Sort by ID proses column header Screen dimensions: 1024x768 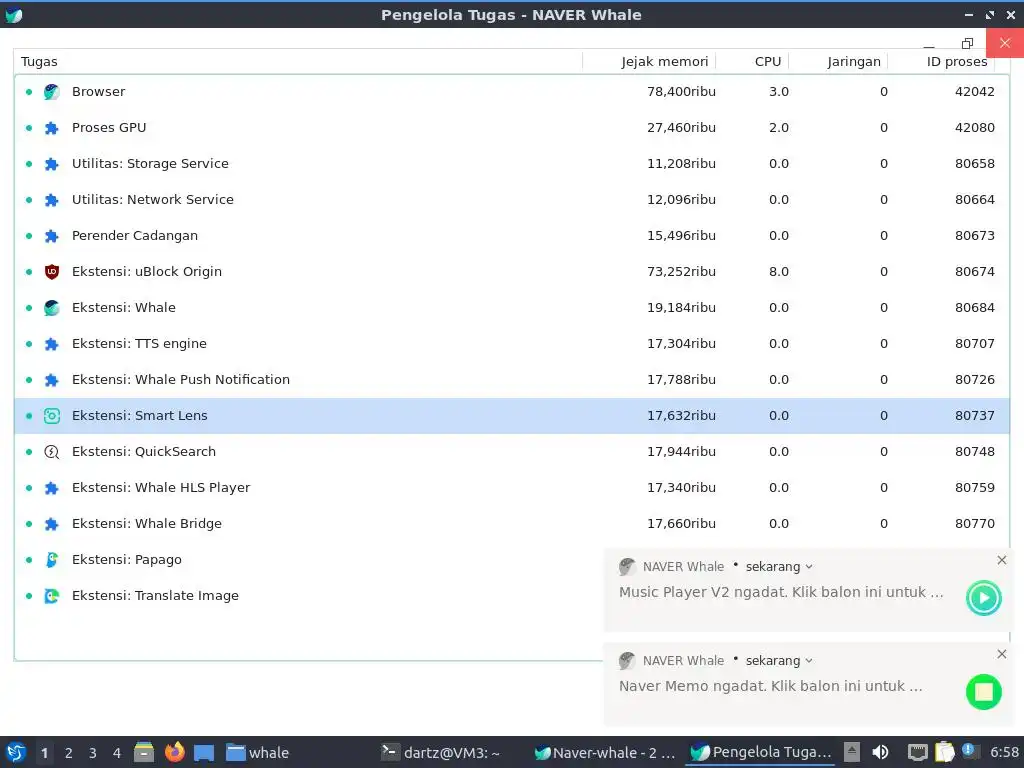click(941, 61)
